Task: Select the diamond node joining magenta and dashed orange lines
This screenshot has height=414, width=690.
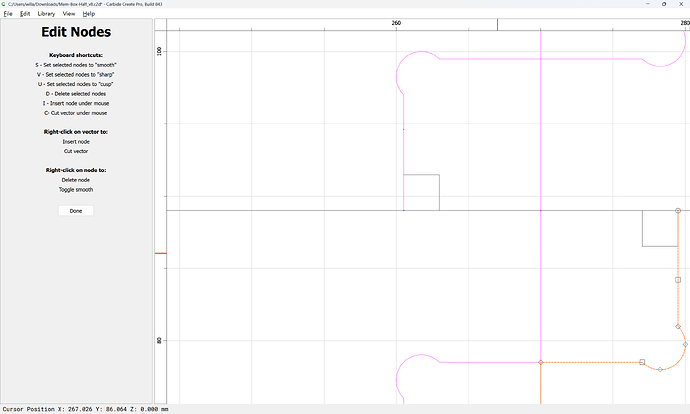Action: pyautogui.click(x=541, y=363)
